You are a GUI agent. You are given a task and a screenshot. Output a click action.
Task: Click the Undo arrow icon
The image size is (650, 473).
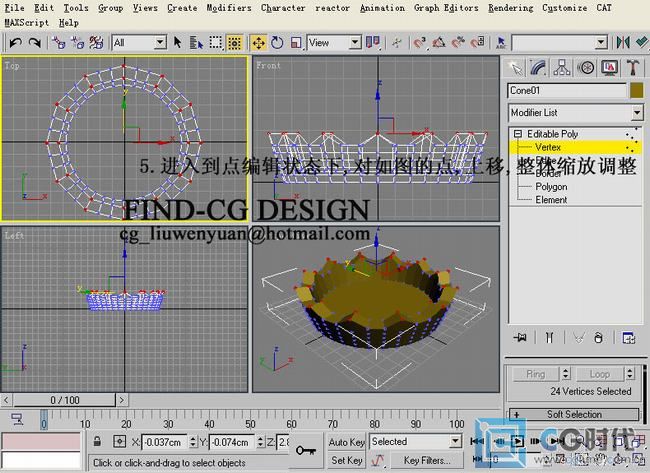pos(16,42)
